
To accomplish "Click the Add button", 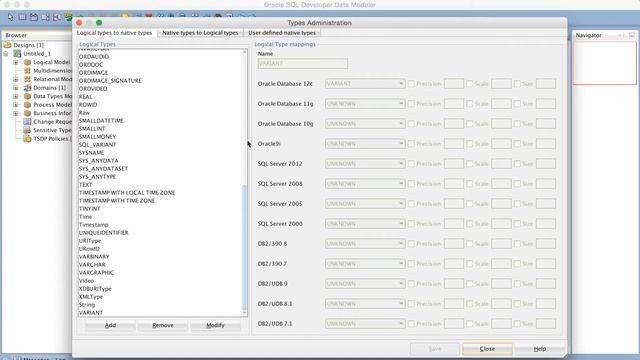I will click(110, 325).
